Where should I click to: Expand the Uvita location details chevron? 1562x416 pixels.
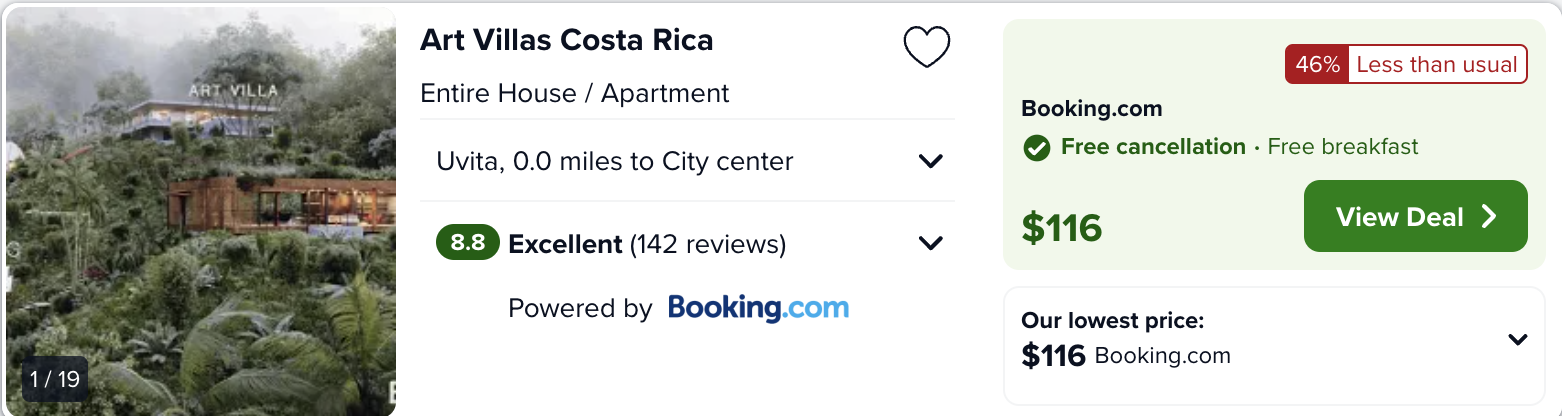click(930, 161)
